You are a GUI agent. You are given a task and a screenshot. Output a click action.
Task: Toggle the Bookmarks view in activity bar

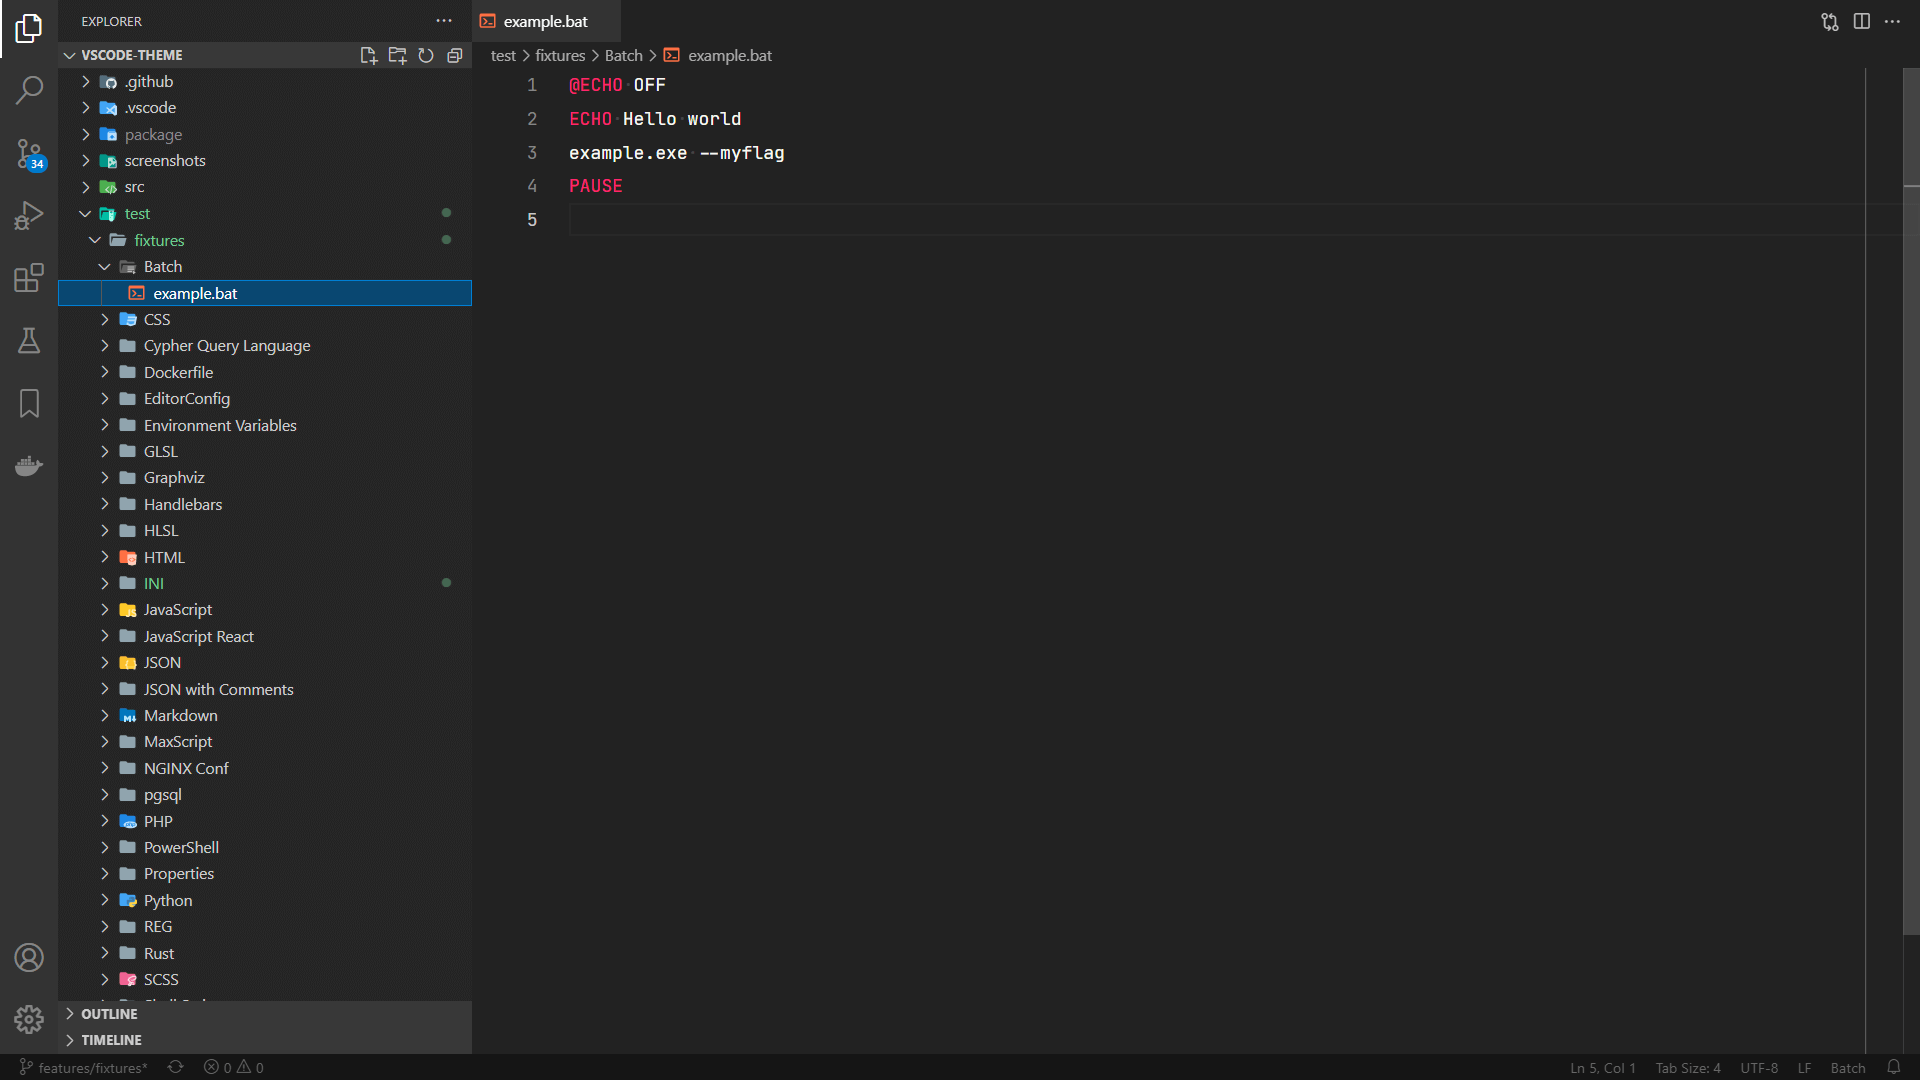(29, 404)
